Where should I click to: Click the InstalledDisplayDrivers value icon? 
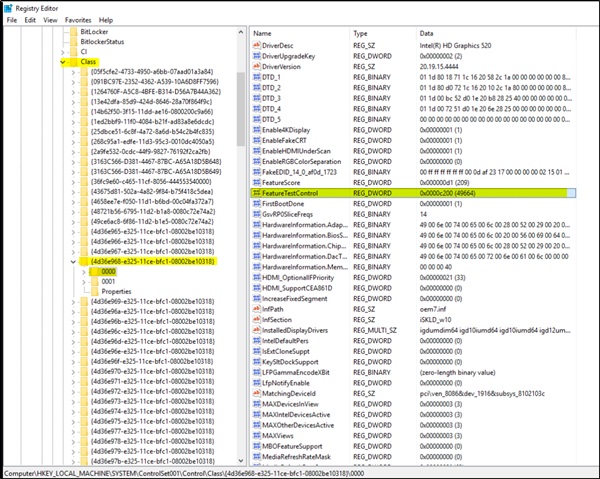[x=256, y=330]
